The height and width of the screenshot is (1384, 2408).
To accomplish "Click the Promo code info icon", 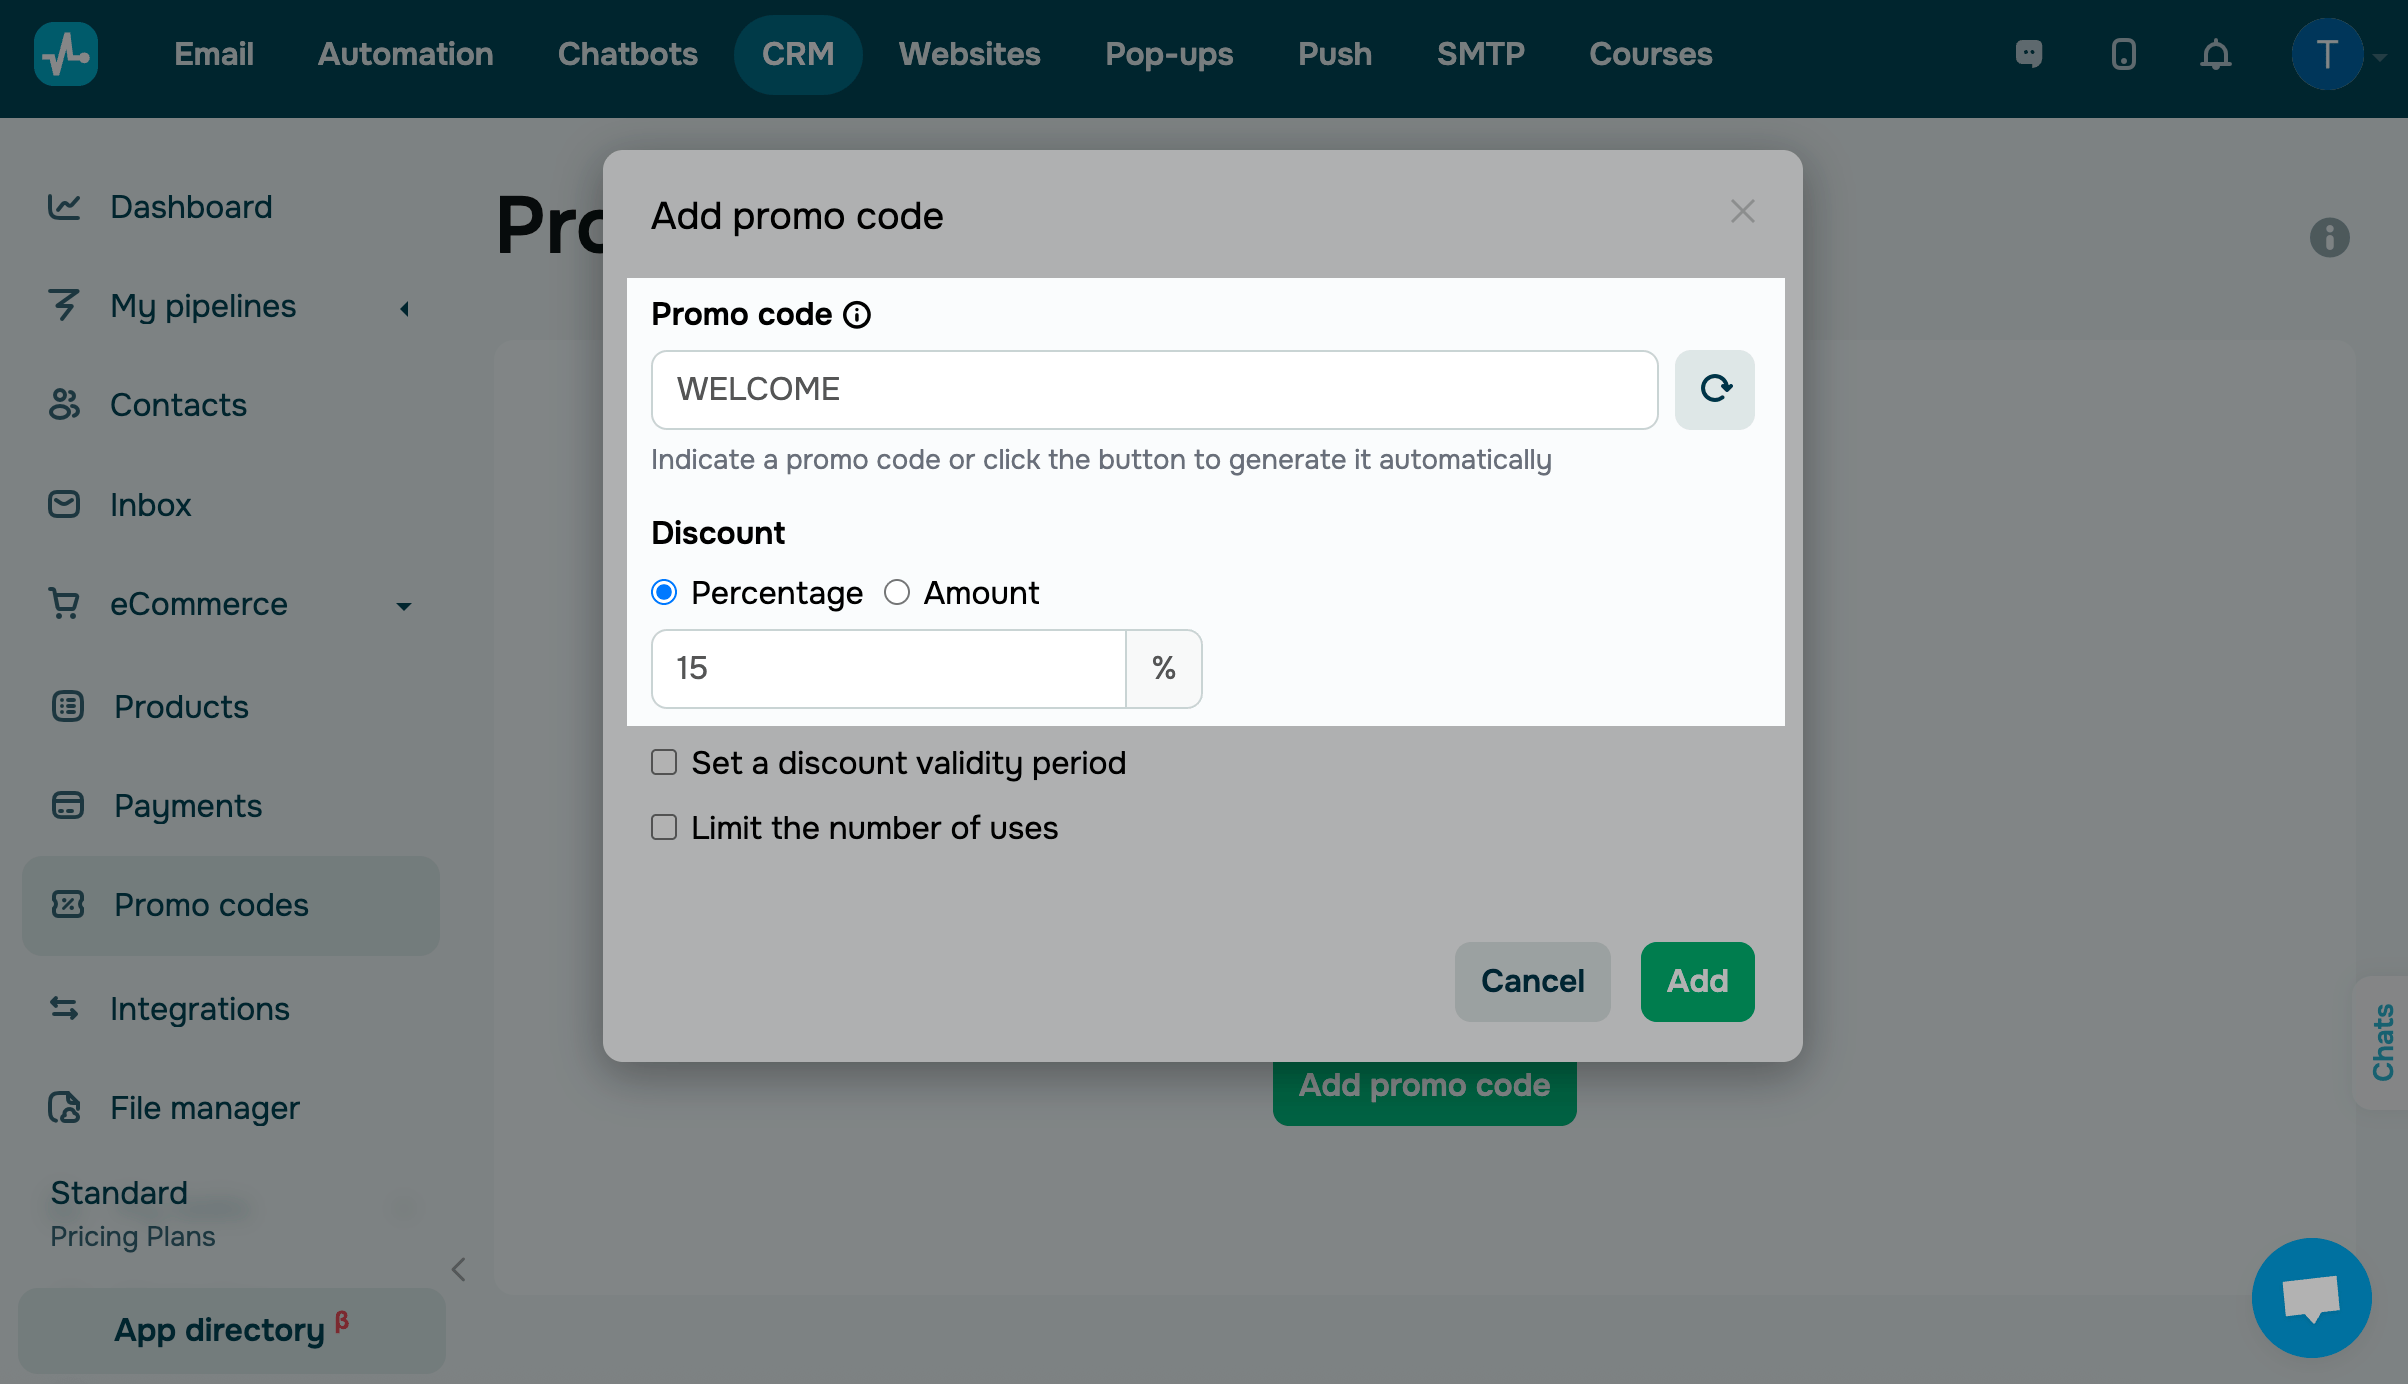I will [x=857, y=314].
